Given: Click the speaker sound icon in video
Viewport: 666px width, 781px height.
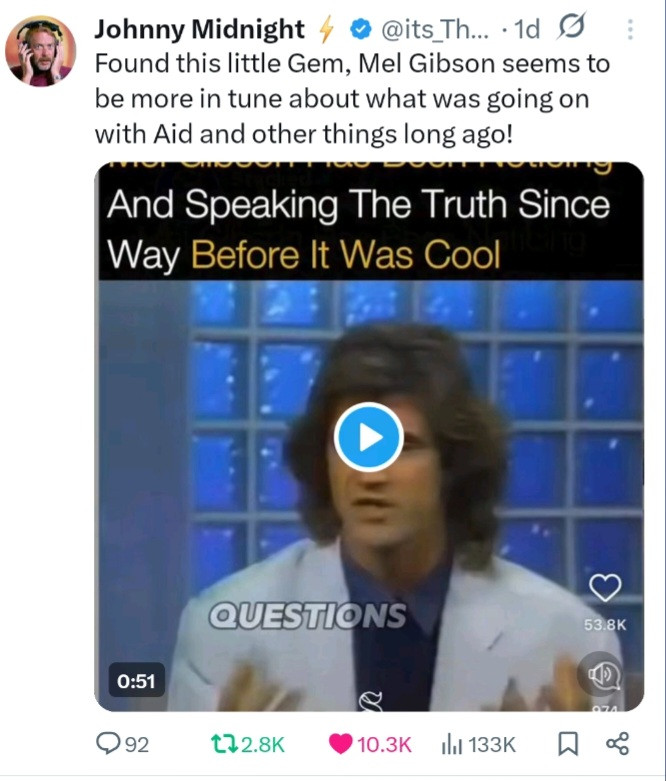Looking at the screenshot, I should (600, 674).
